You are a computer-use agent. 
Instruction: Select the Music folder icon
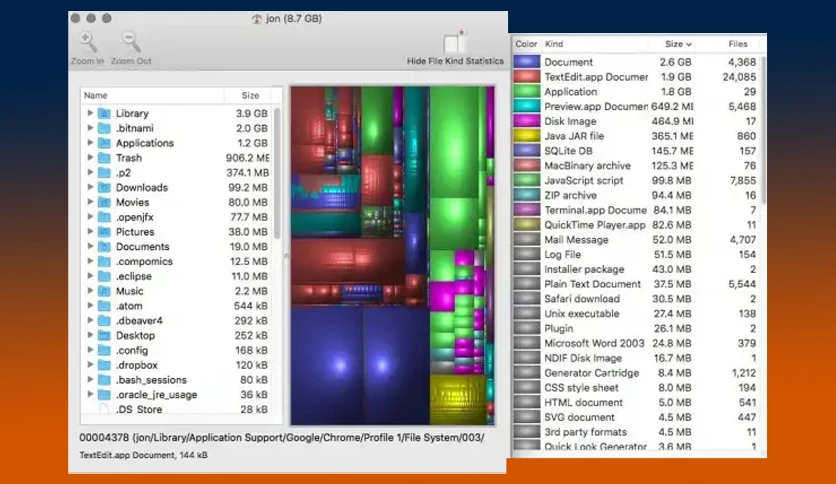pyautogui.click(x=104, y=291)
